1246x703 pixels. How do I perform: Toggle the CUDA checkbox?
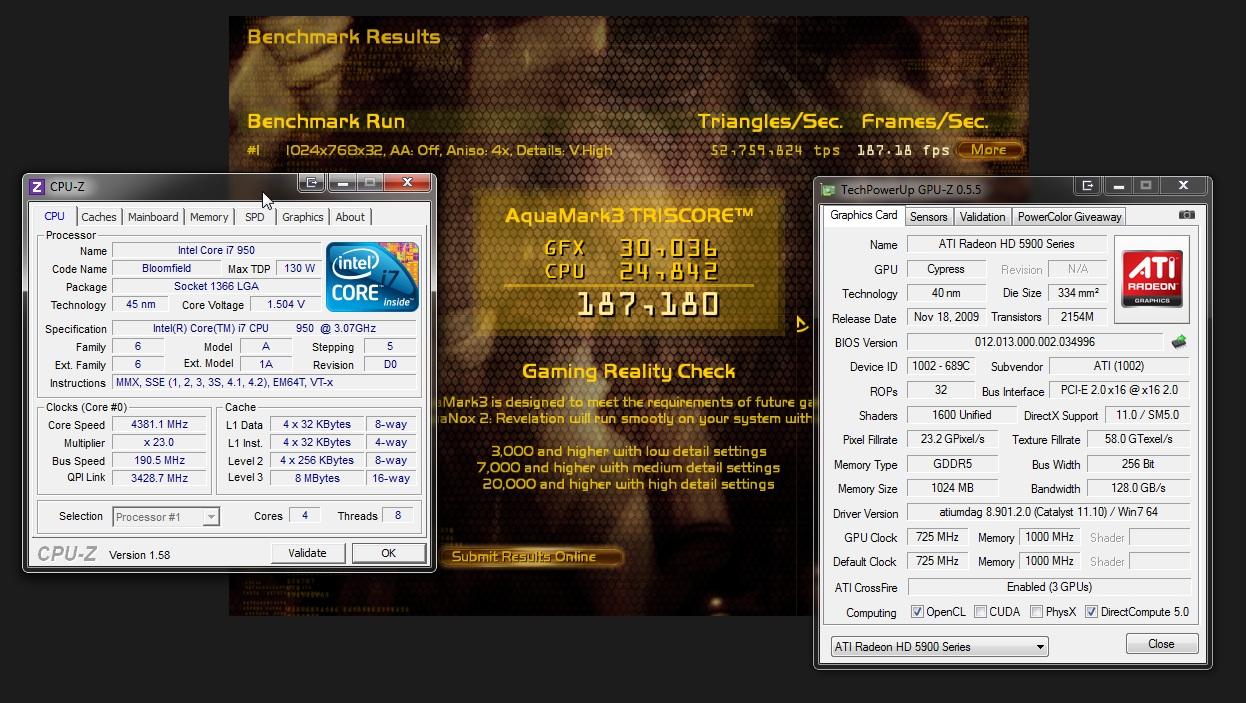pyautogui.click(x=980, y=612)
